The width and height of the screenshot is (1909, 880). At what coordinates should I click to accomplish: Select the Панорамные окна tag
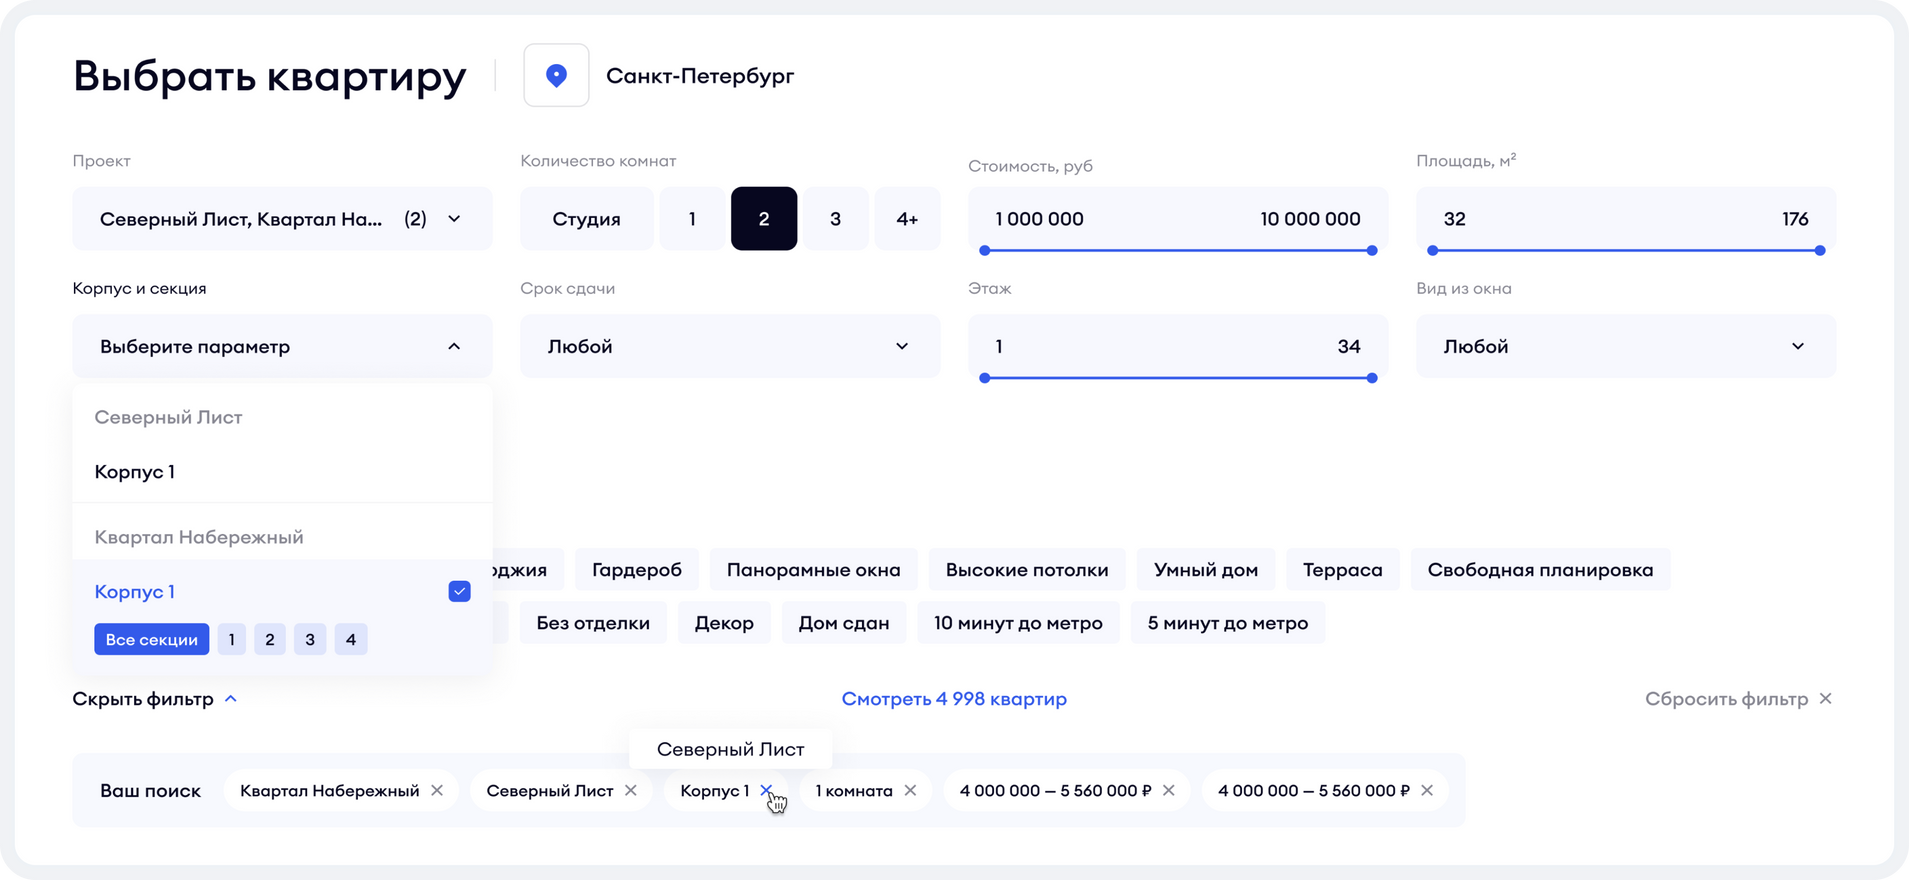click(813, 570)
